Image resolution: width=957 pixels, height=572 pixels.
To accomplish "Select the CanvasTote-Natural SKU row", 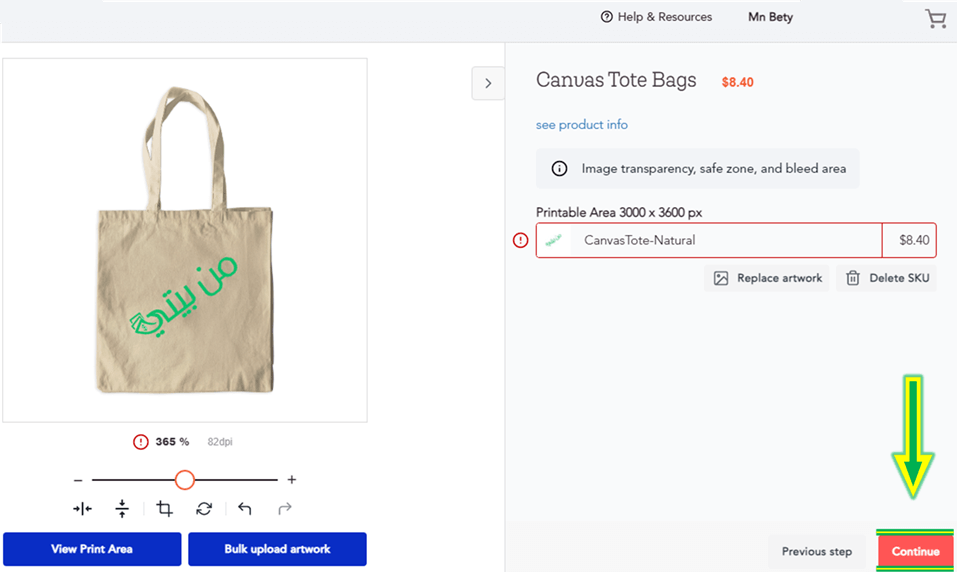I will tap(736, 241).
